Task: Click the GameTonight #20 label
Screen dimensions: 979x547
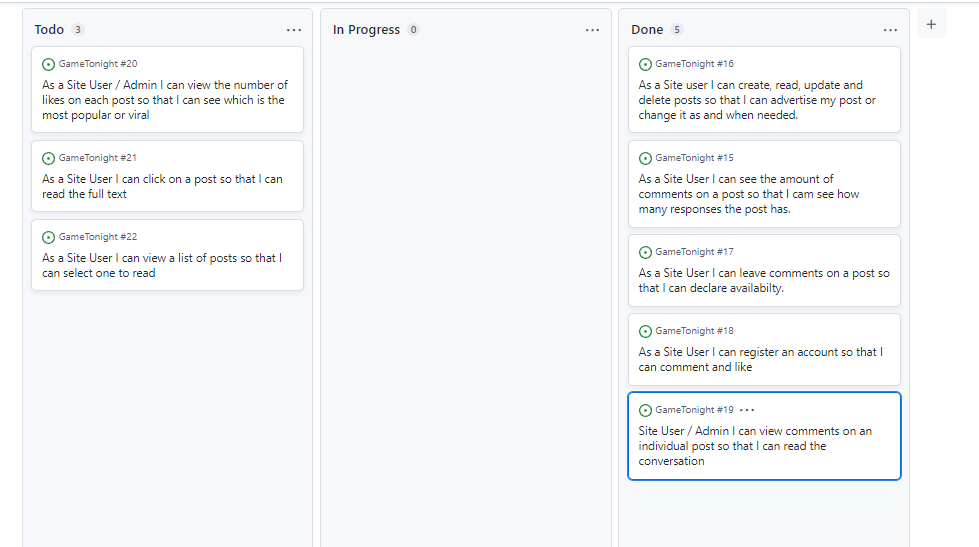Action: pos(98,64)
